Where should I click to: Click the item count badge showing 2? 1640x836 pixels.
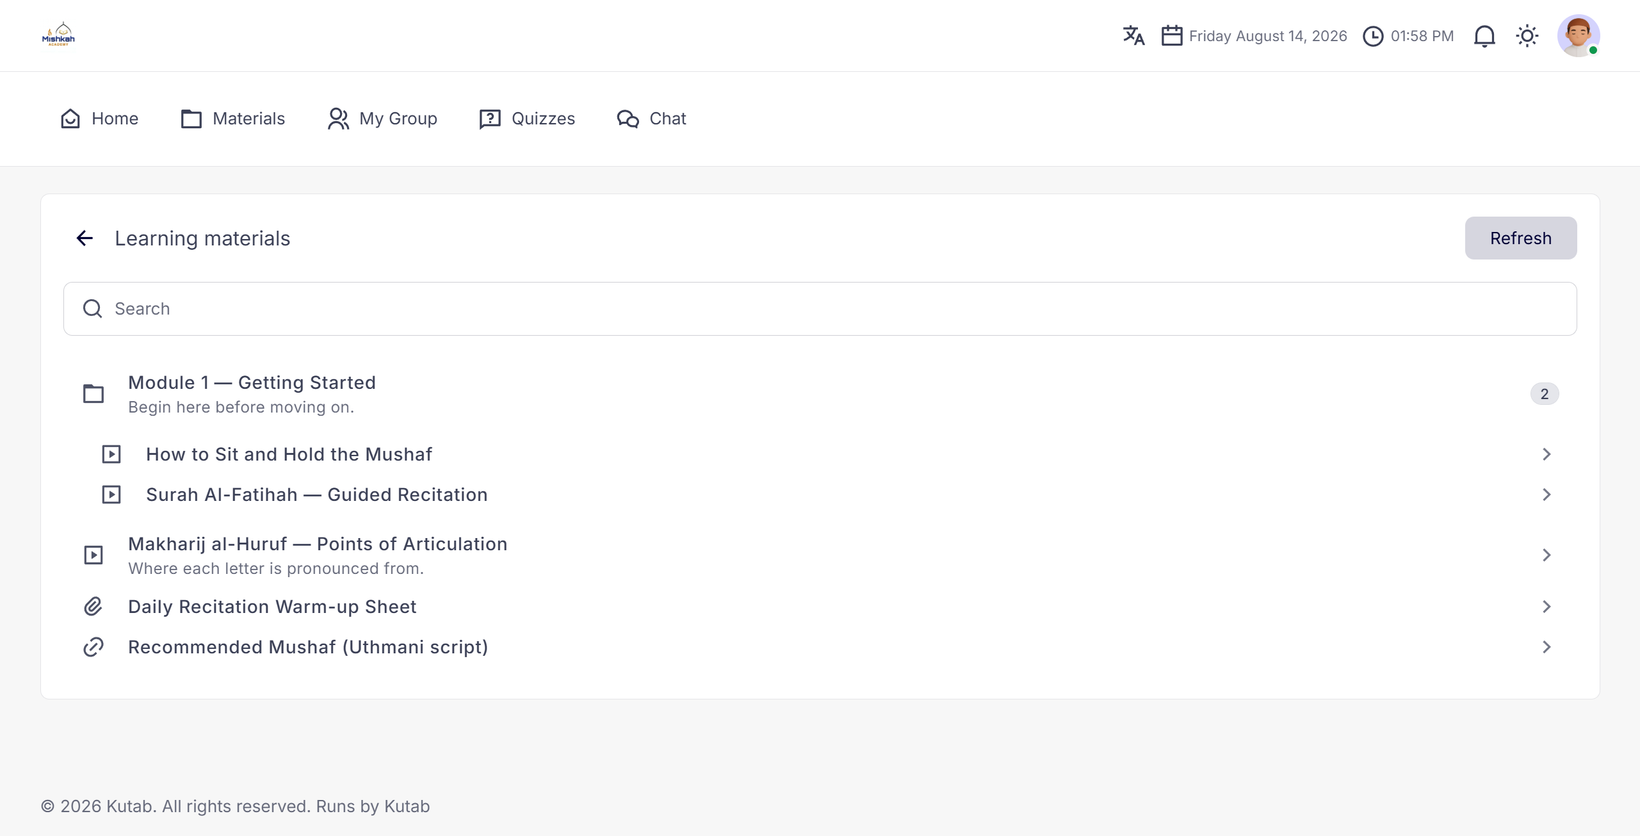point(1544,394)
